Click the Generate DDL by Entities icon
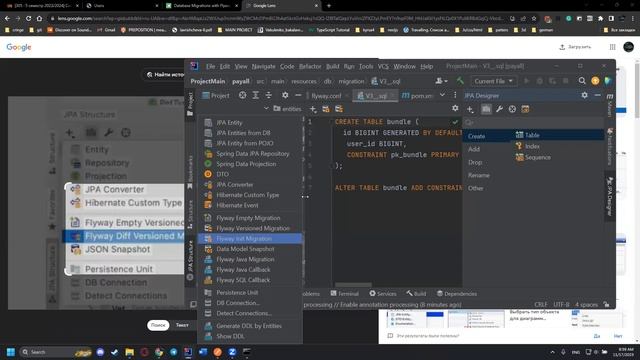Screen dimensions: 640x360 208,326
